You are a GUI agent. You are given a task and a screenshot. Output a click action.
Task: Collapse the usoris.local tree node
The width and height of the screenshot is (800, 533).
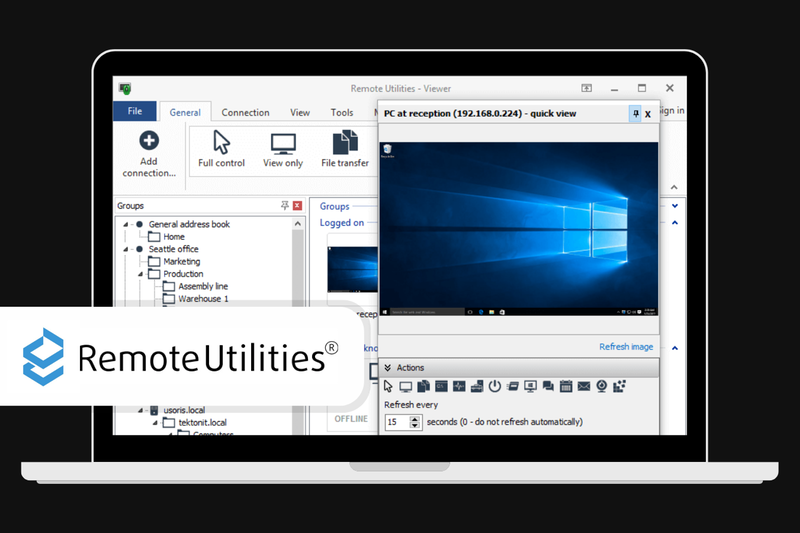[141, 410]
